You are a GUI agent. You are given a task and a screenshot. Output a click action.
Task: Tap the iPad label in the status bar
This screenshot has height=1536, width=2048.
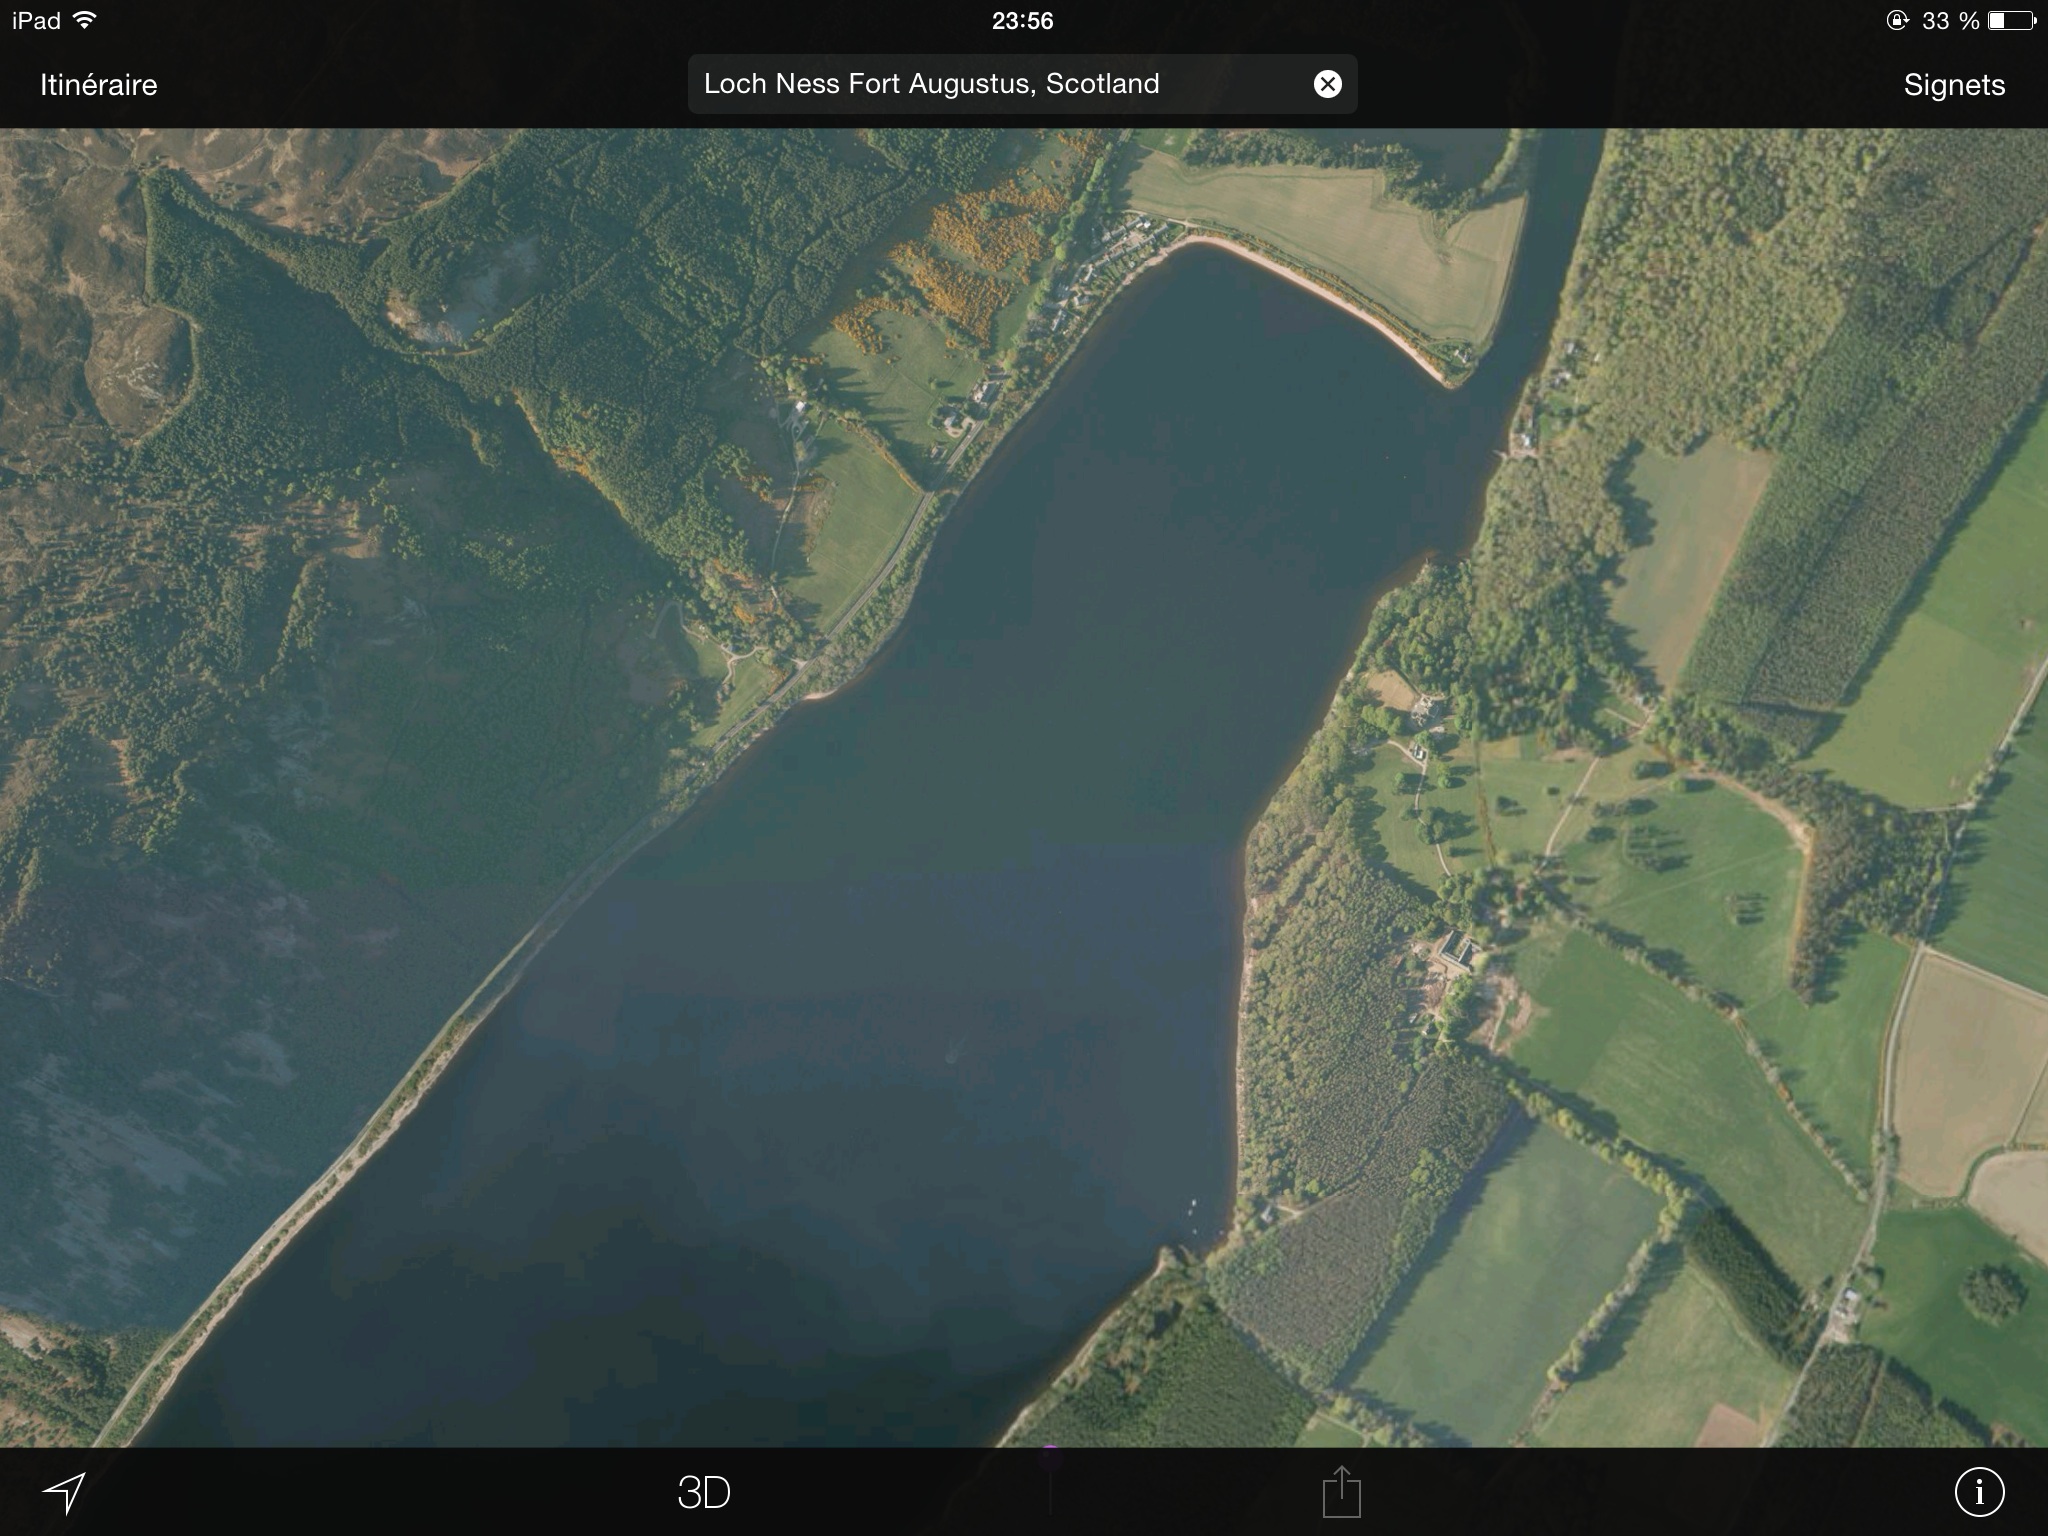36,21
